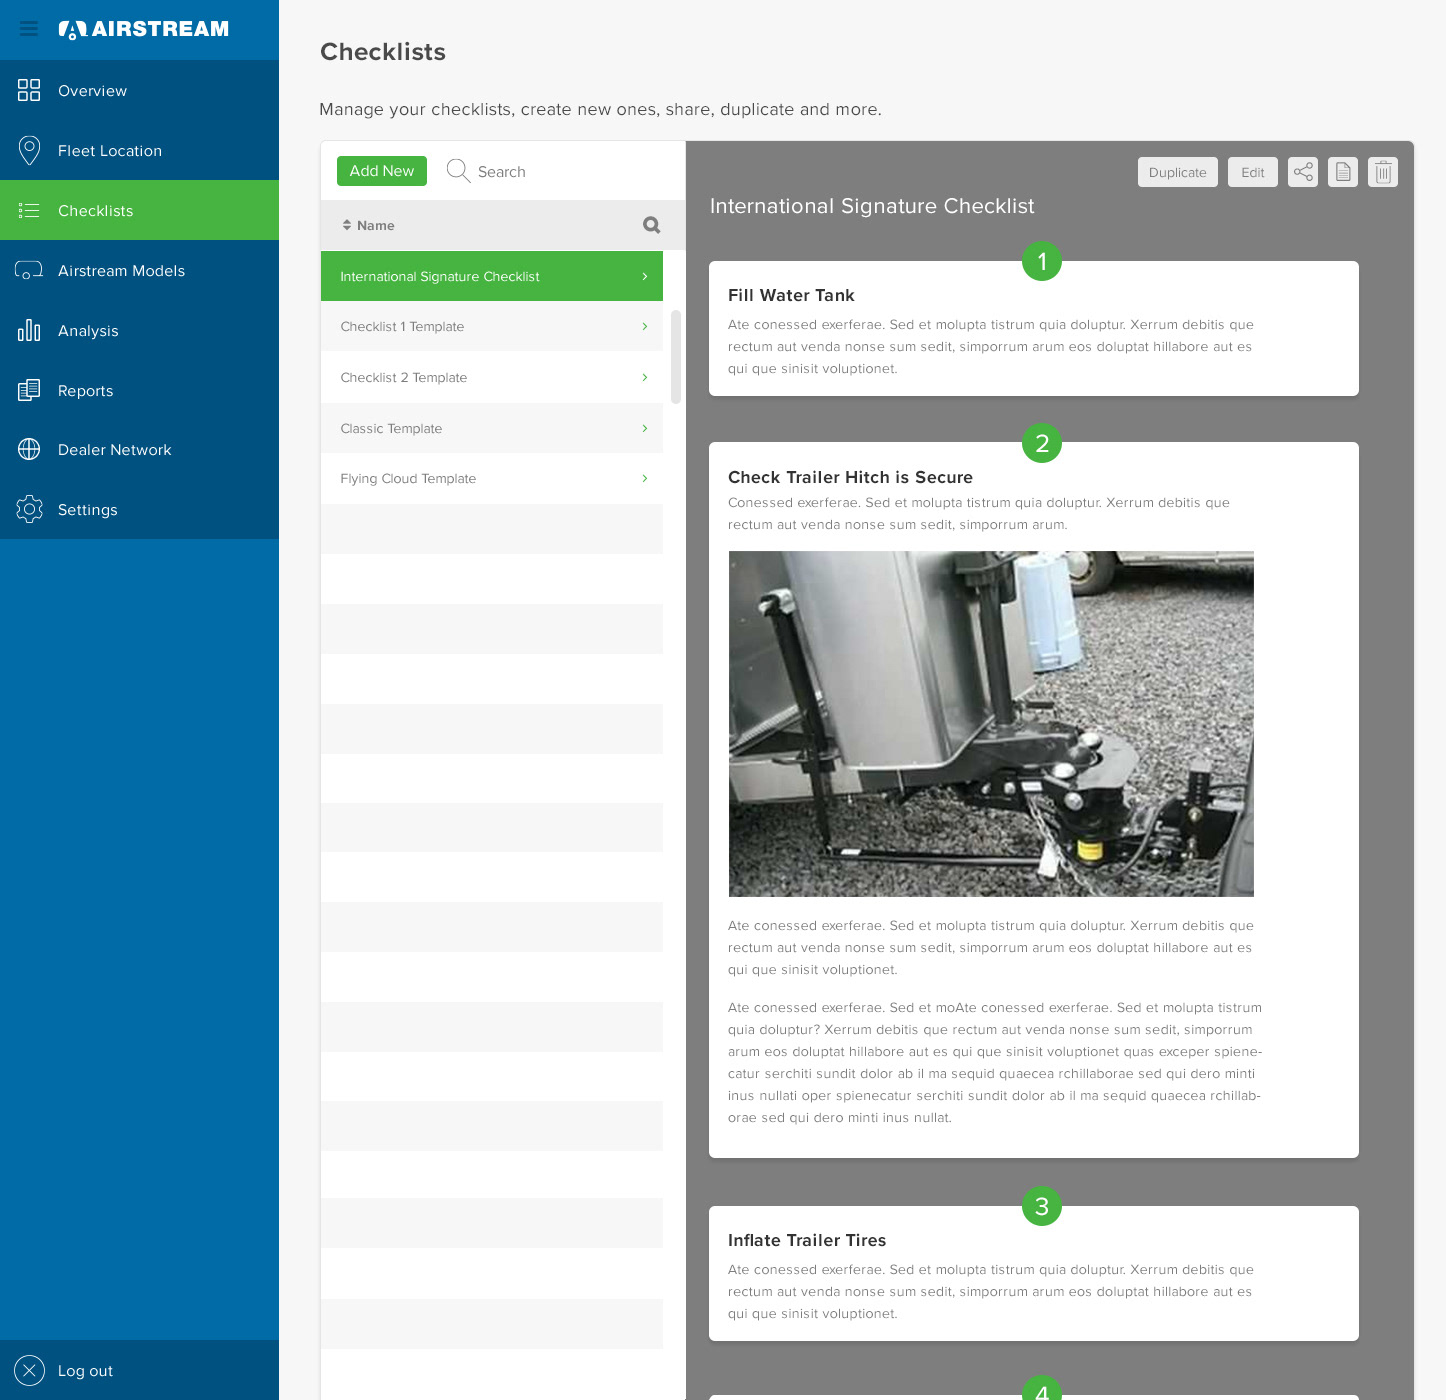Click the Name column header

point(375,225)
